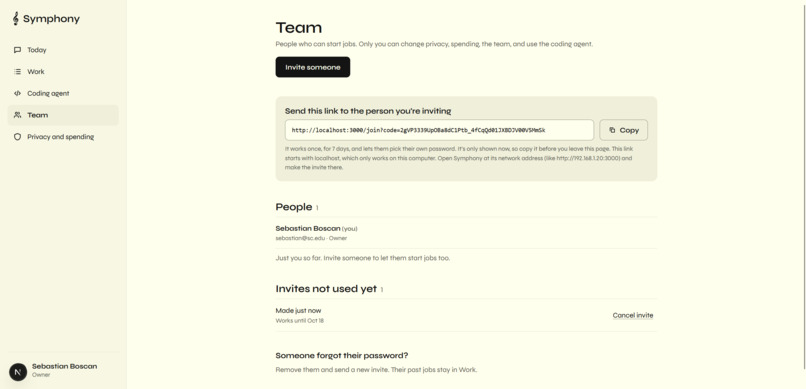Click the copy icon beside the invite link
806x389 pixels.
point(612,130)
